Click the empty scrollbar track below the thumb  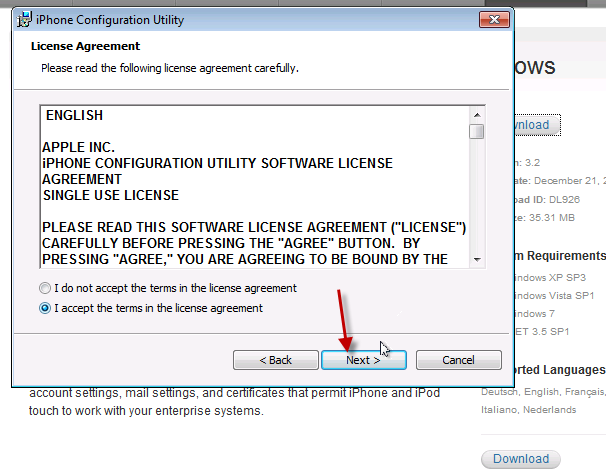click(x=477, y=200)
